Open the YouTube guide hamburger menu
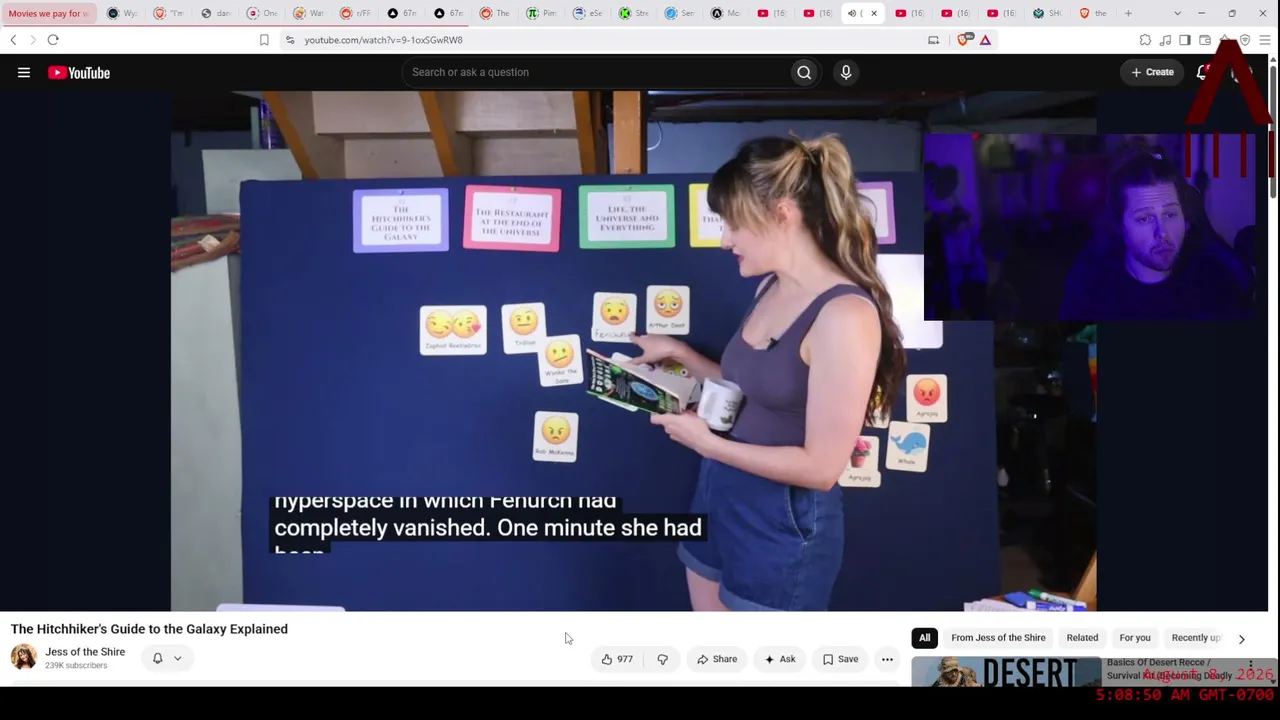 [24, 72]
